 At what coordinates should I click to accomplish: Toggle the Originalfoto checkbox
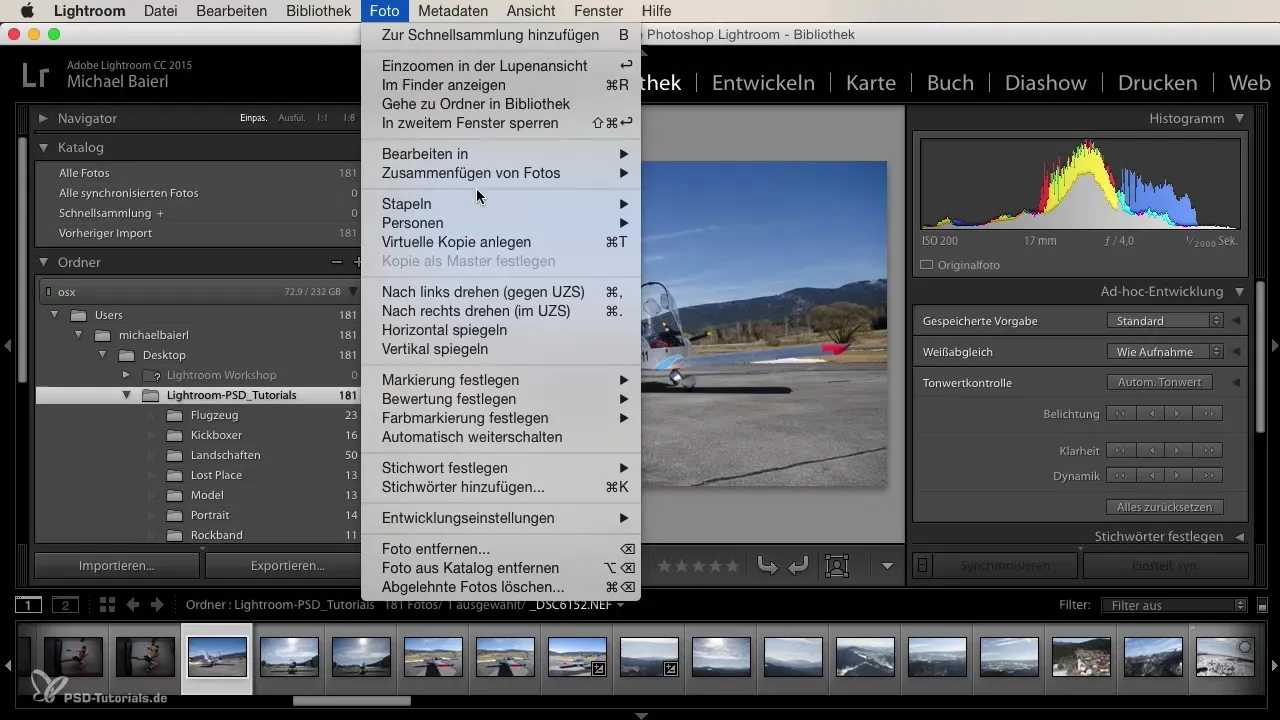tap(926, 265)
